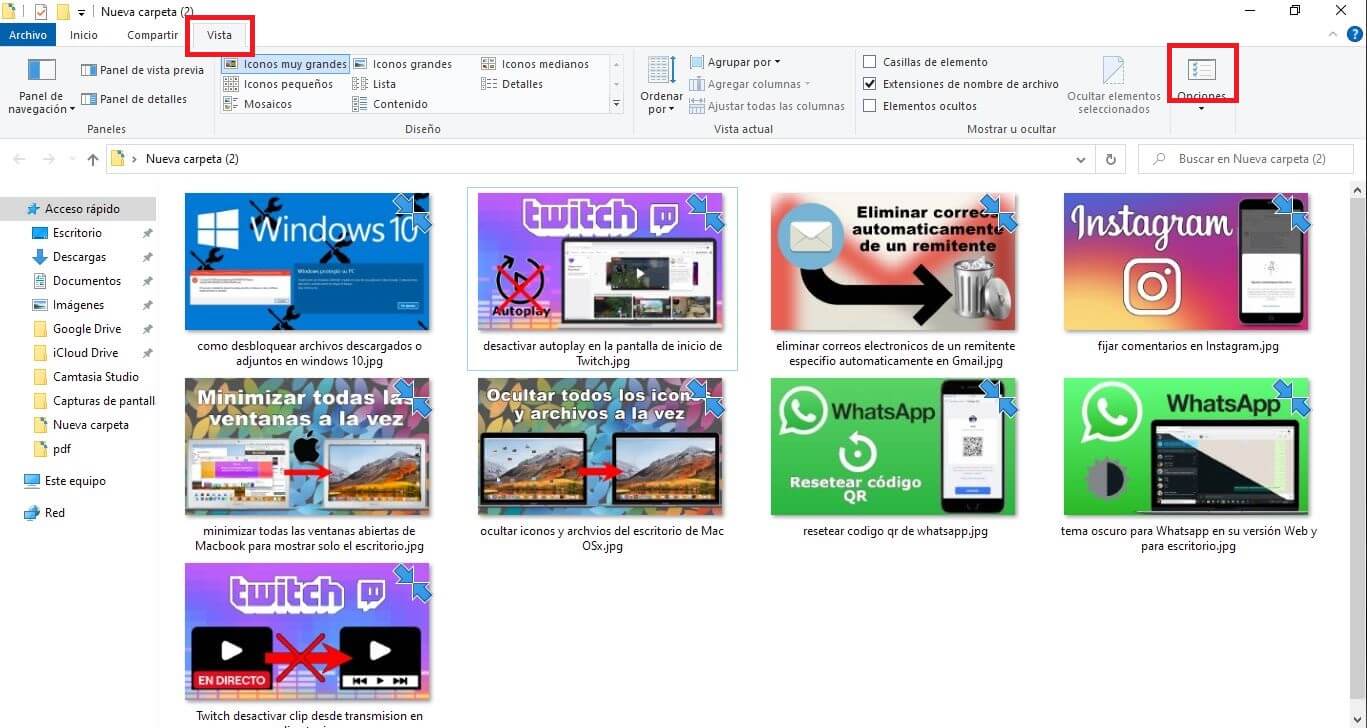Go up one folder level arrow
The image size is (1367, 728).
tap(93, 159)
